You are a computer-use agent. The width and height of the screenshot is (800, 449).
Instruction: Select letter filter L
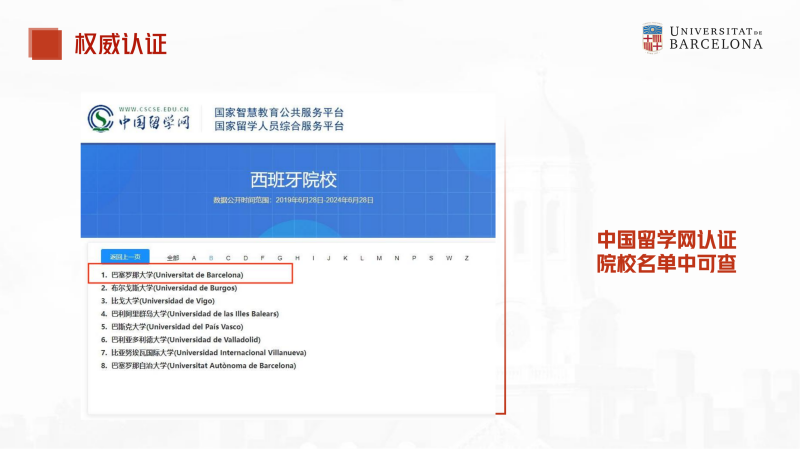(362, 258)
